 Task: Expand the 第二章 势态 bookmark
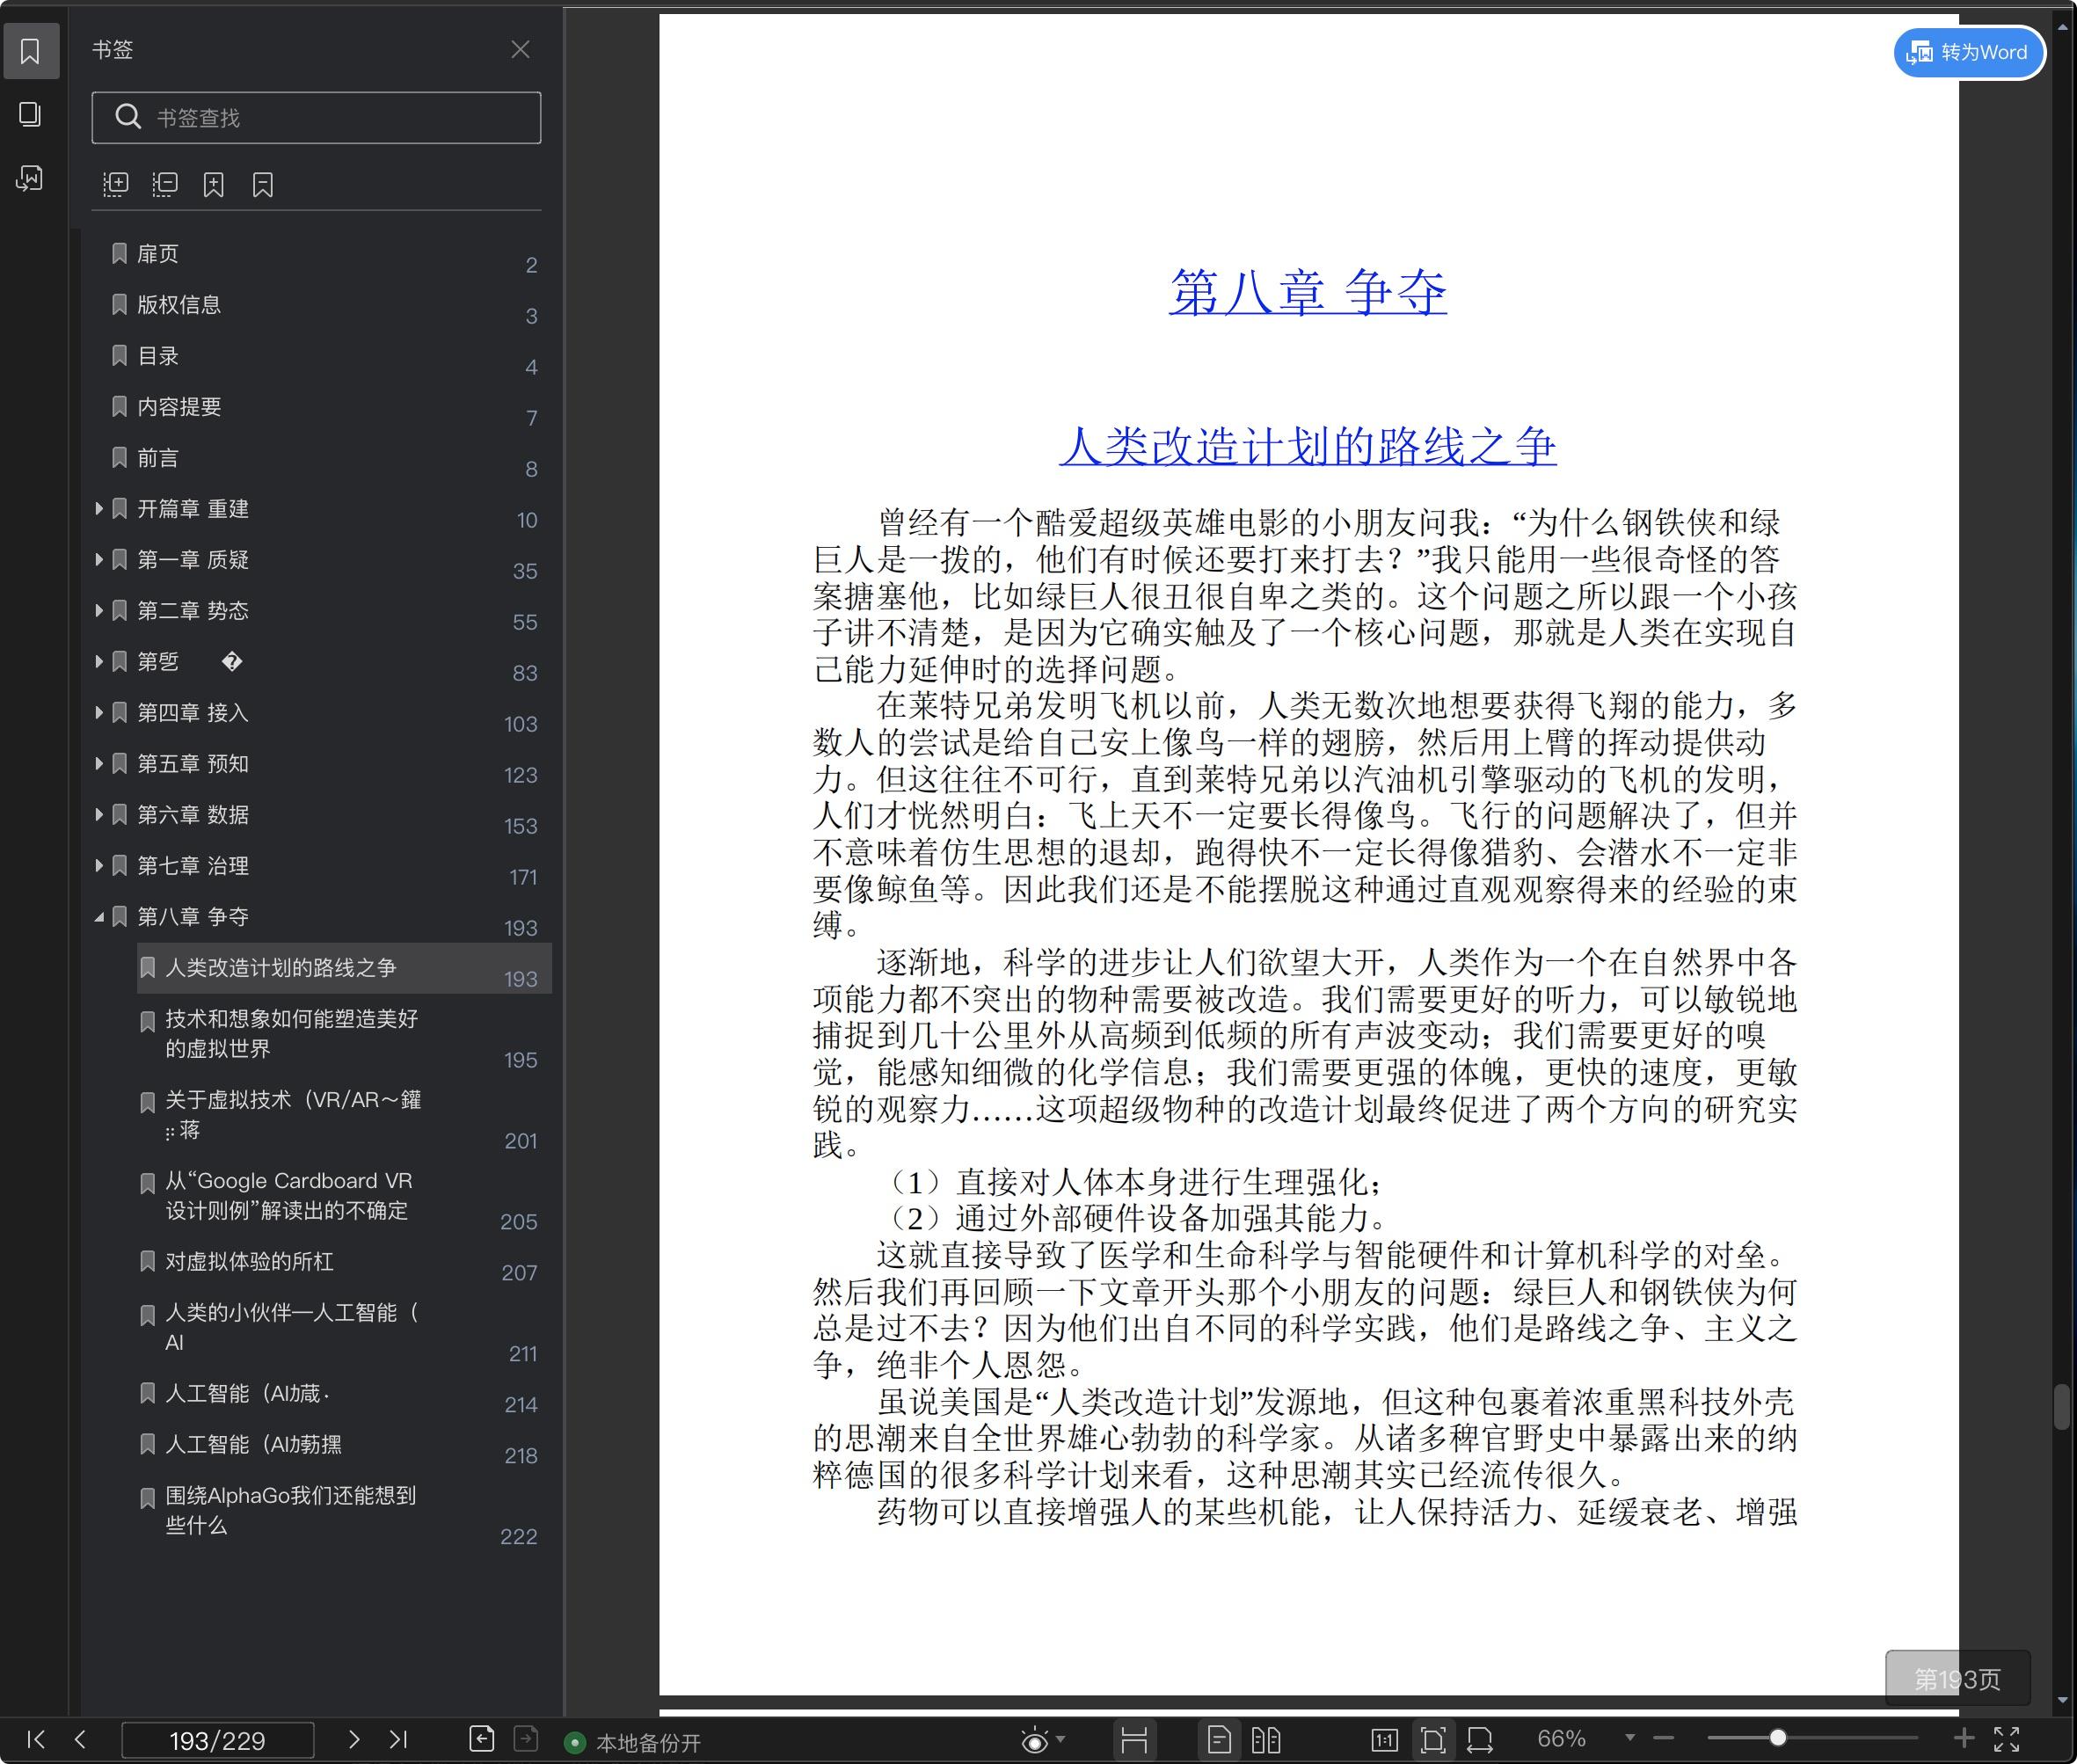tap(99, 611)
